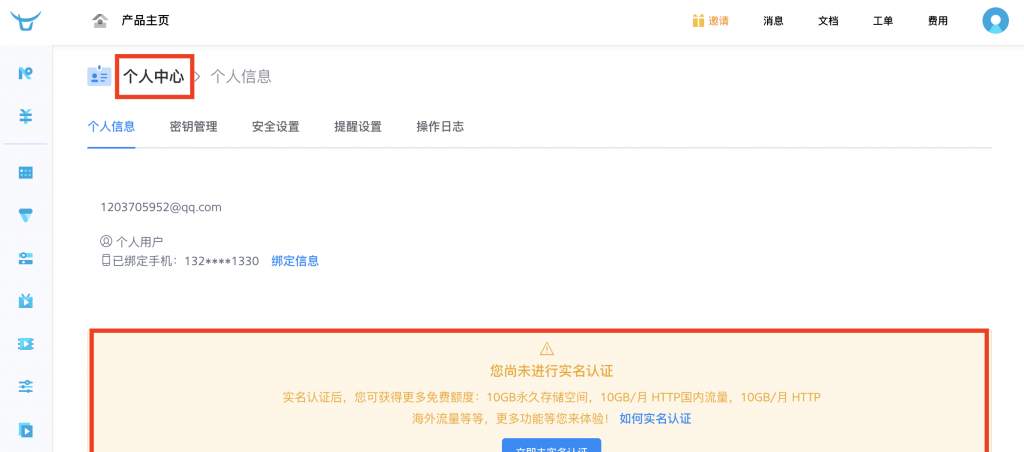The height and width of the screenshot is (452, 1024).
Task: Click the 邀请 gift invitation link
Action: (x=710, y=21)
